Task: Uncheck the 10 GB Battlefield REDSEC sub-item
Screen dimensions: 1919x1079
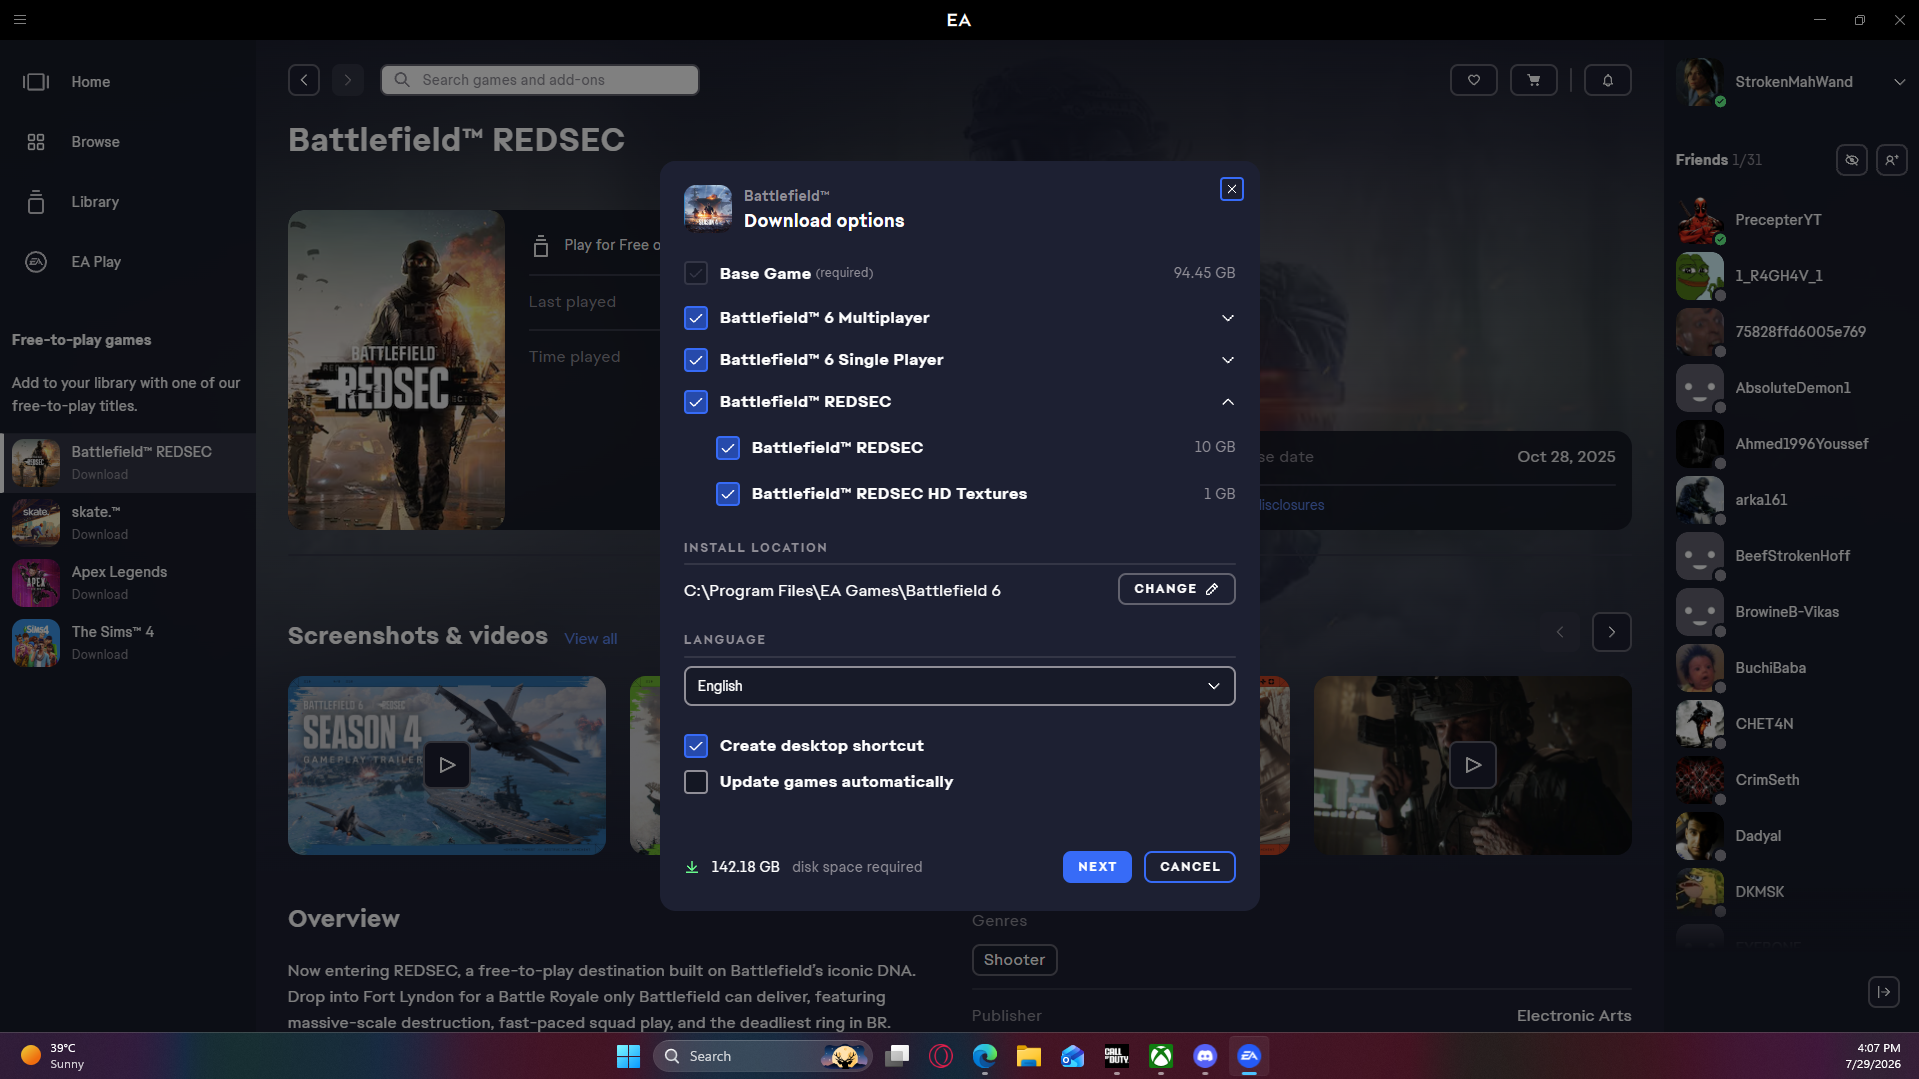Action: 728,448
